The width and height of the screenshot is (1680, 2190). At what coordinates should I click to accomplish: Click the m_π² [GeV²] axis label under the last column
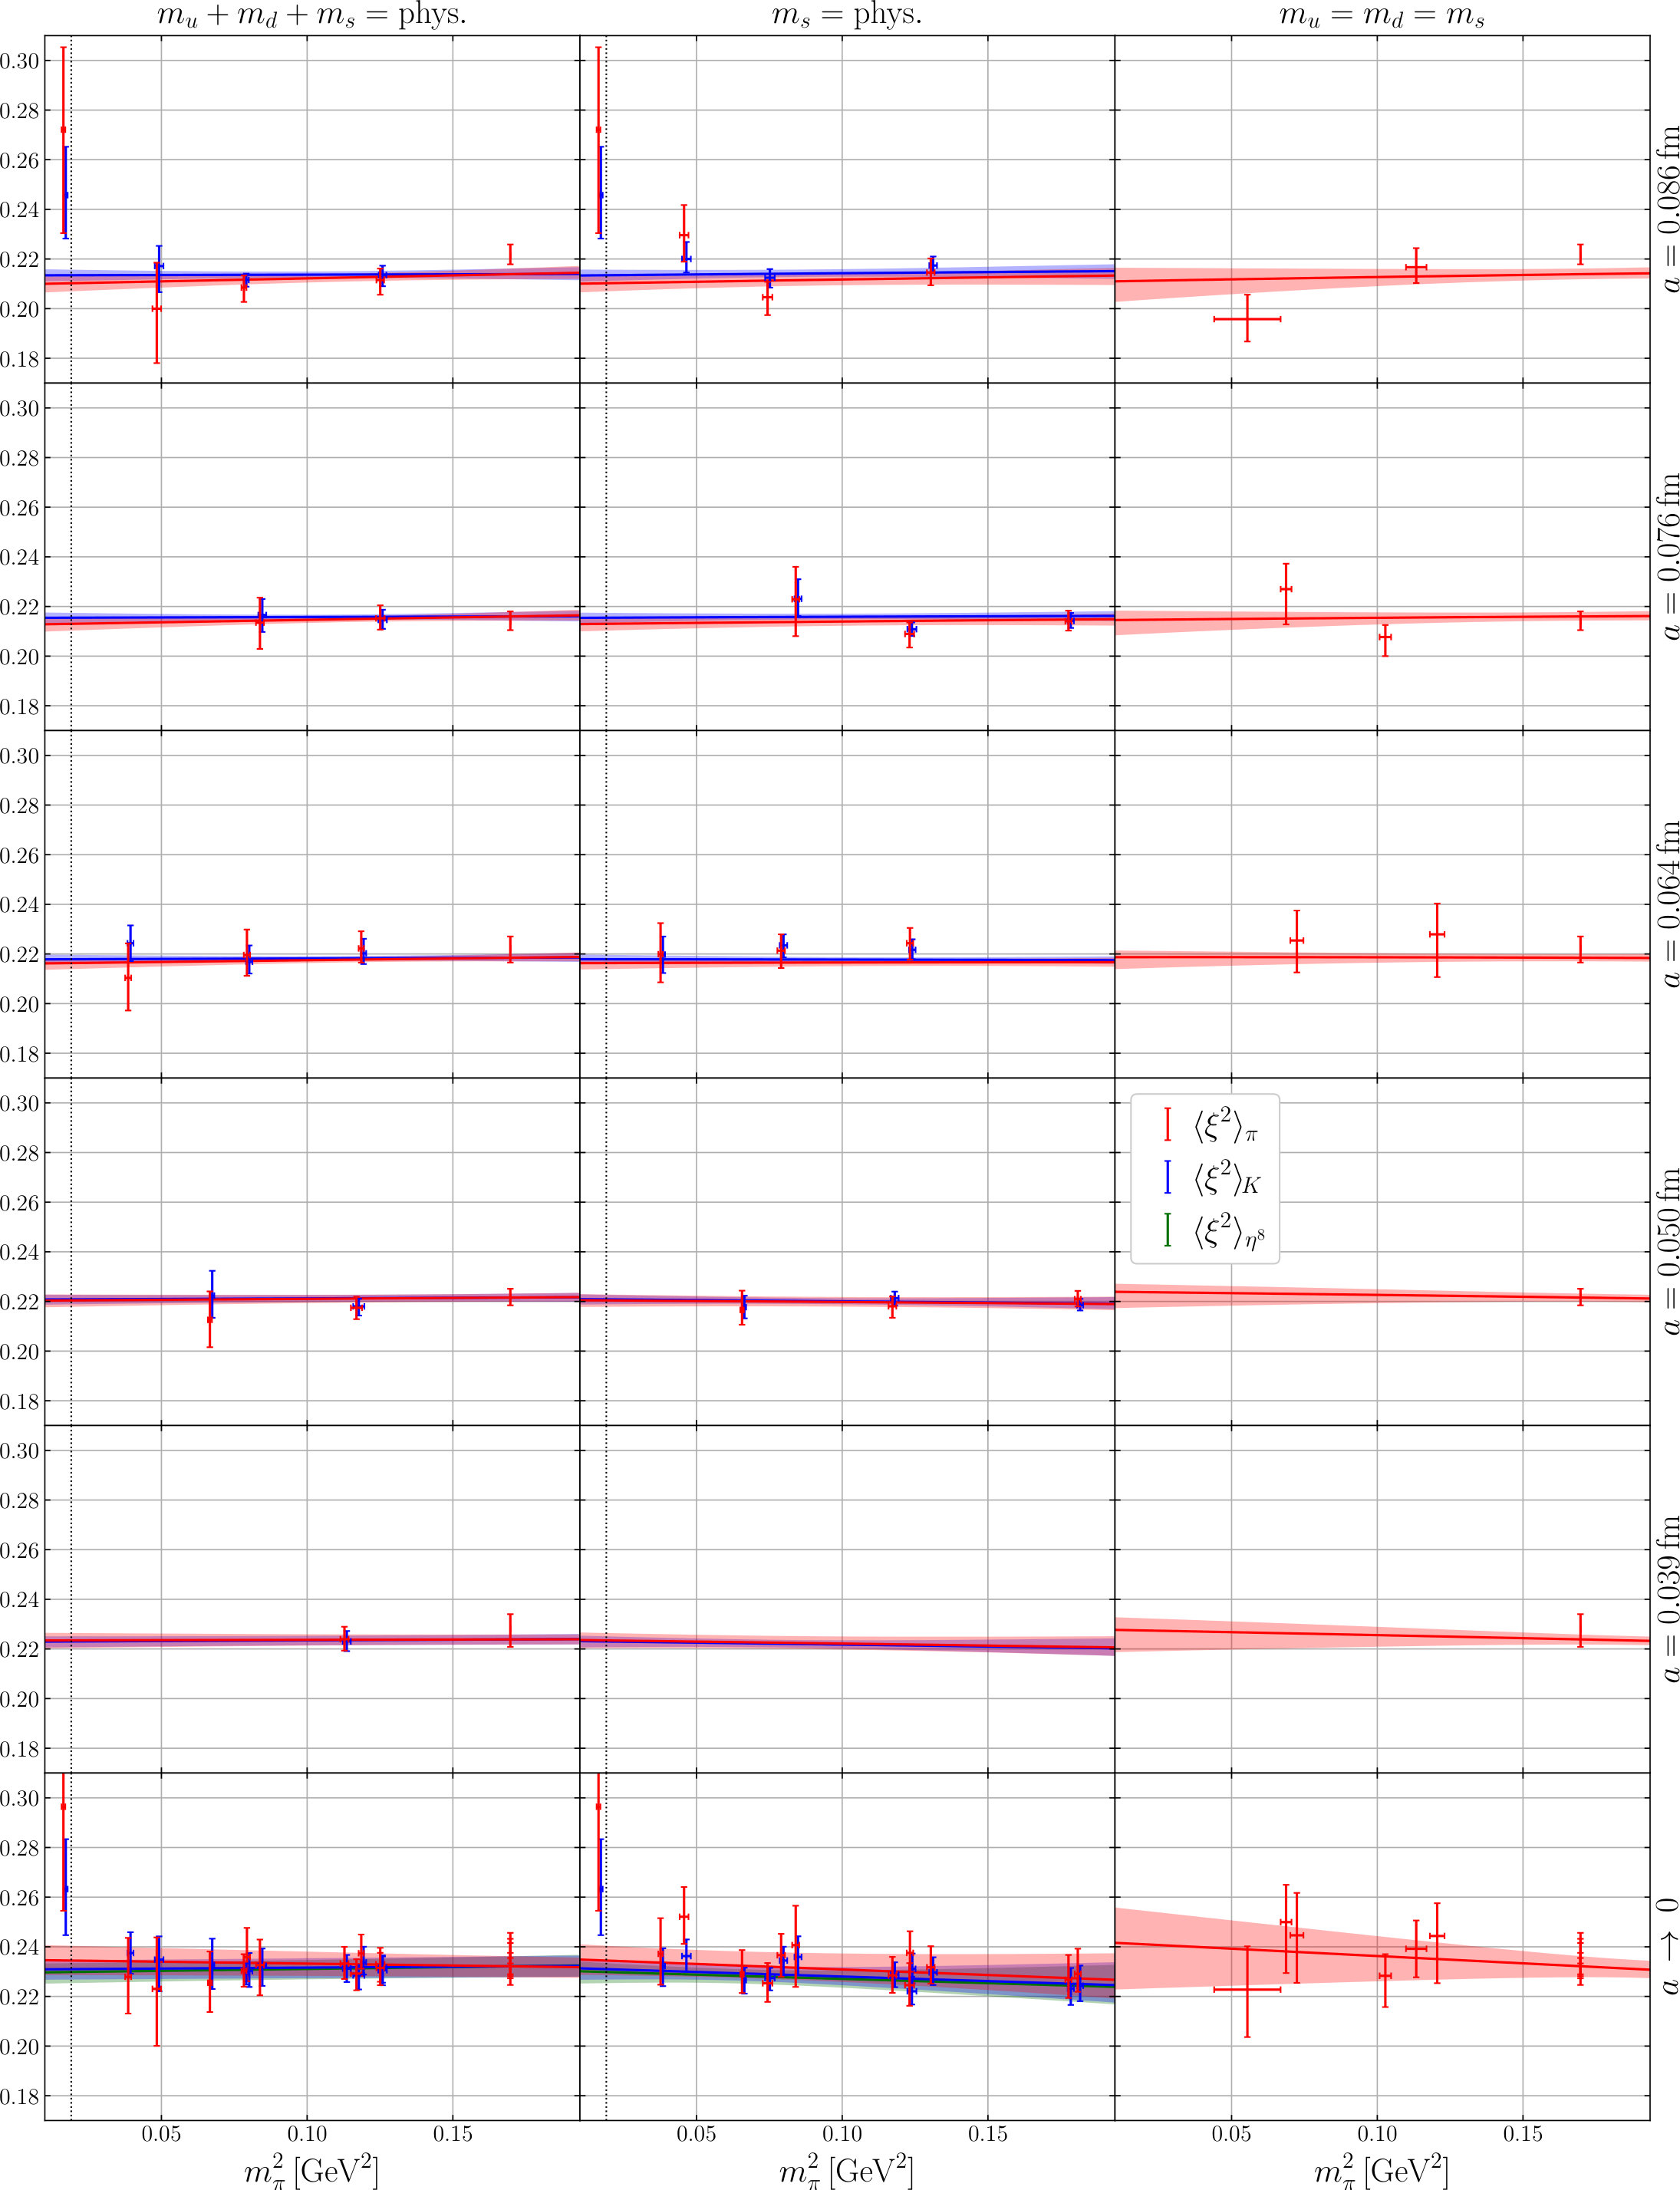coord(1381,2170)
